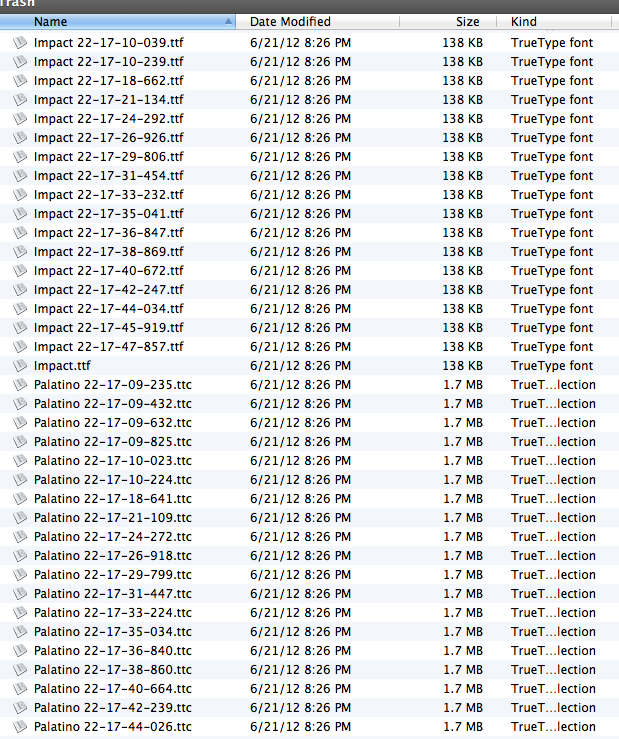The height and width of the screenshot is (739, 619).
Task: Click the date modified of Palatino 22-17-21-109.ttc
Action: point(300,518)
